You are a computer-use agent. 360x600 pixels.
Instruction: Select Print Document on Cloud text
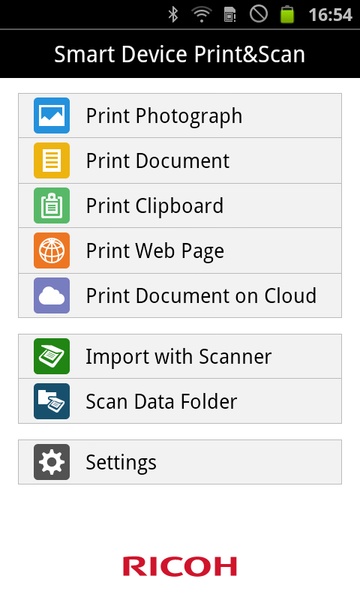[x=201, y=296]
